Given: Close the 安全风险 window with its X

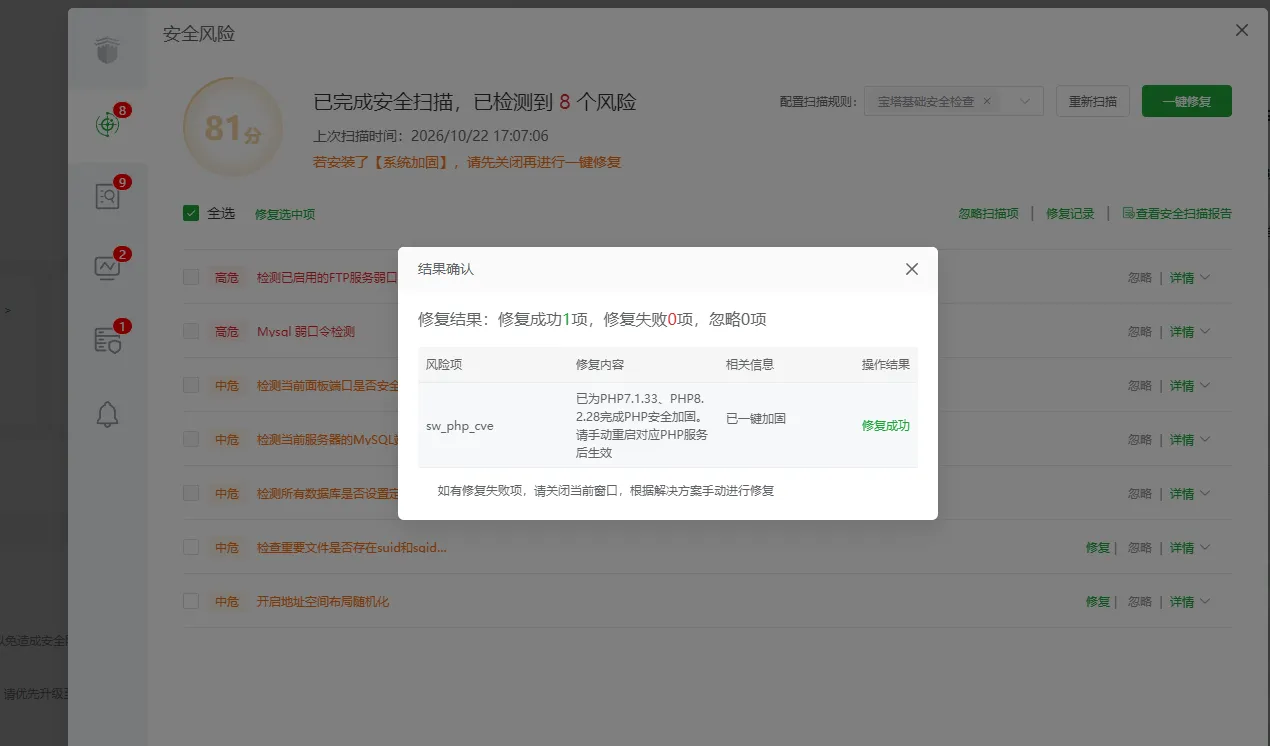Looking at the screenshot, I should pyautogui.click(x=1242, y=30).
